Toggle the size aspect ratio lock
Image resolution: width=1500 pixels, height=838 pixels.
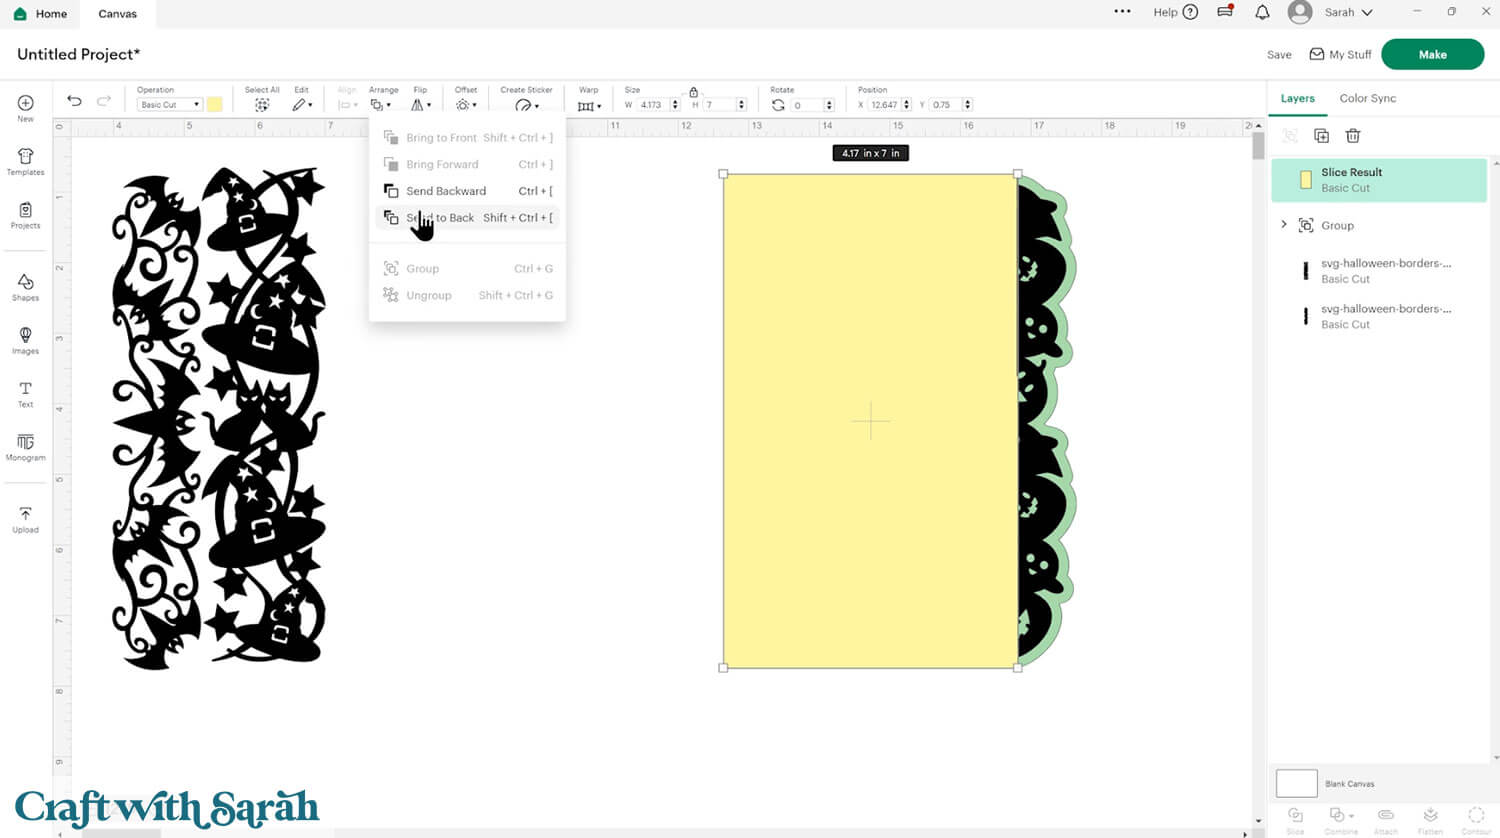693,92
